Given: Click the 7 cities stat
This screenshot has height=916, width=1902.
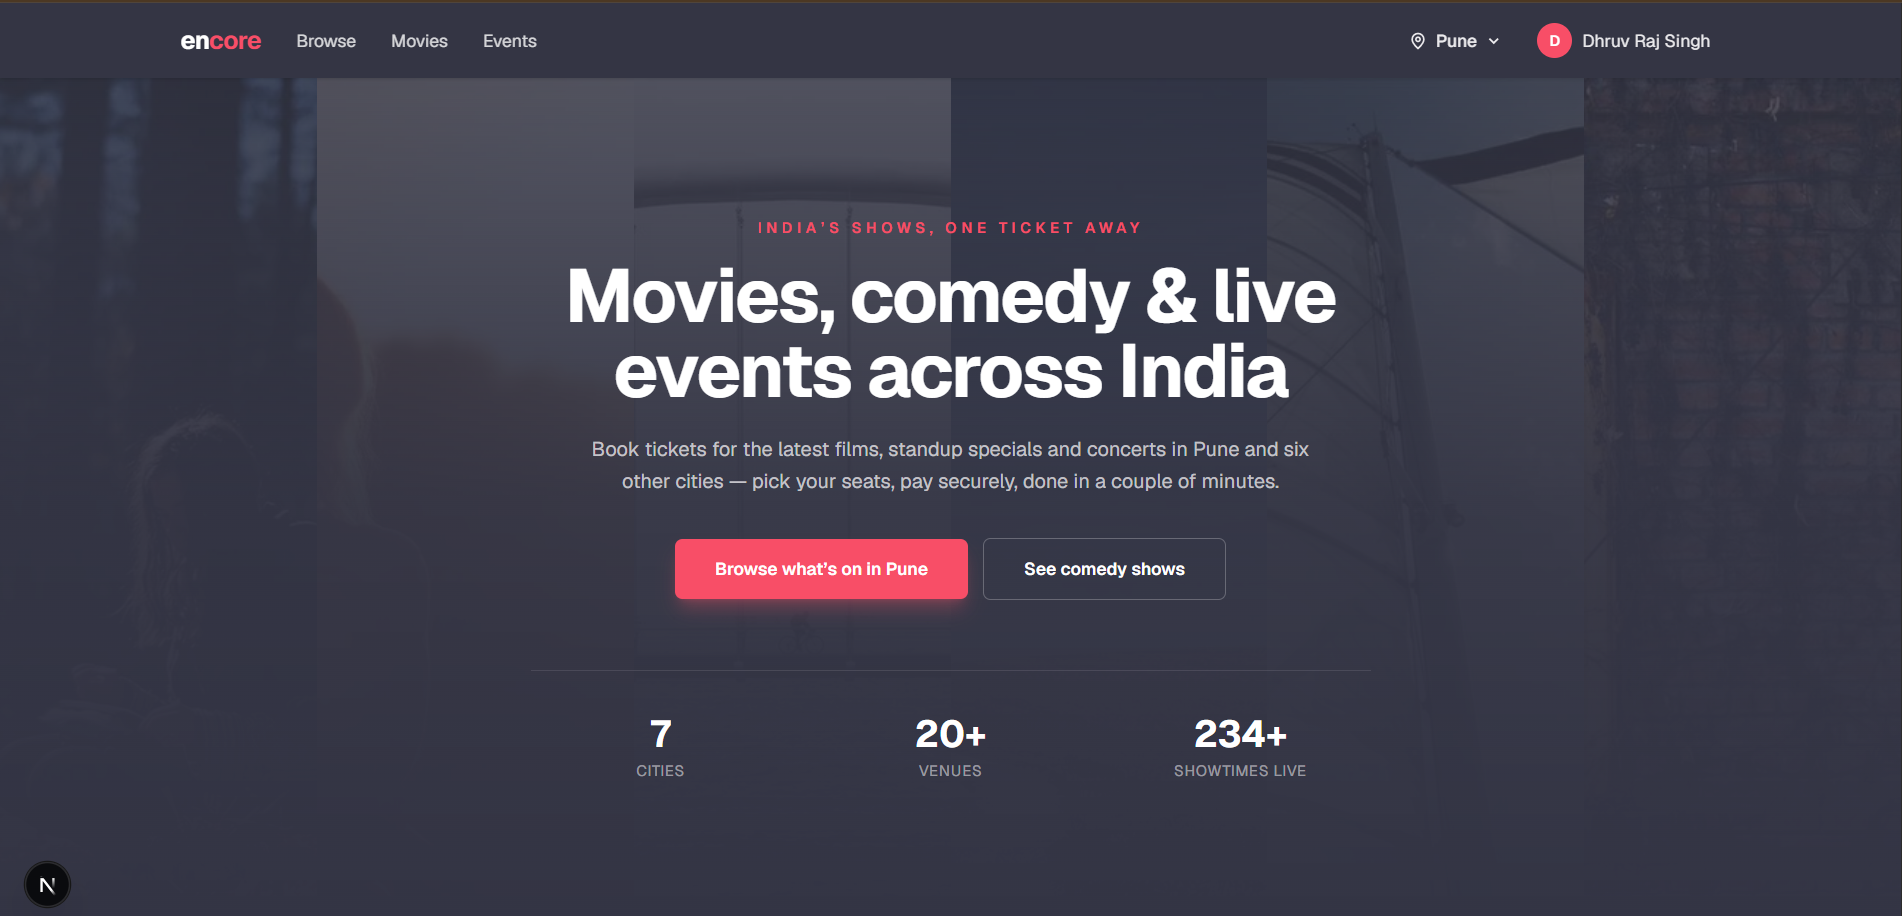Looking at the screenshot, I should tap(661, 748).
